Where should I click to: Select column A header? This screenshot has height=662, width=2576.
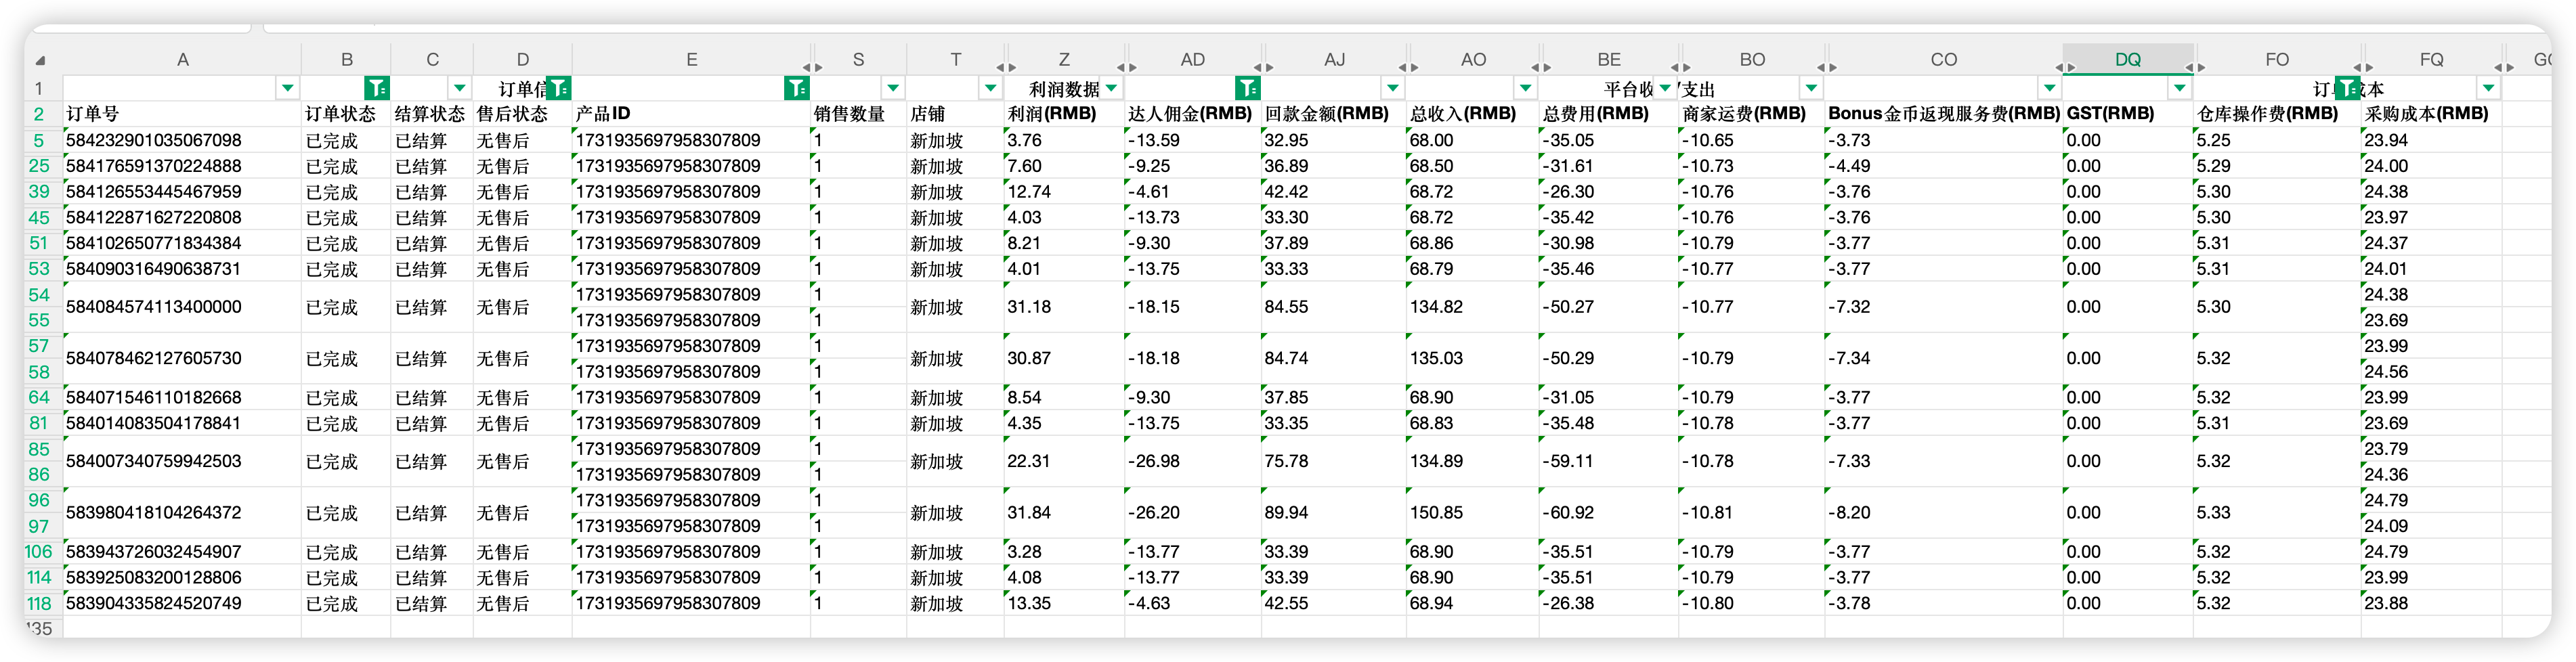[x=182, y=60]
